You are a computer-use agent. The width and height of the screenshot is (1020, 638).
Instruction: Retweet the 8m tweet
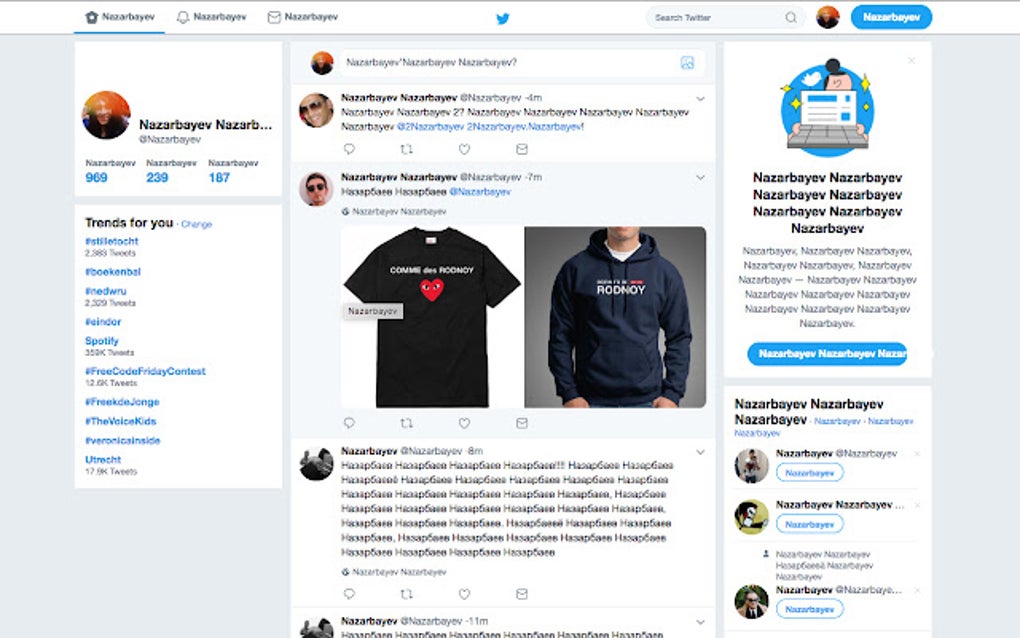click(x=407, y=594)
